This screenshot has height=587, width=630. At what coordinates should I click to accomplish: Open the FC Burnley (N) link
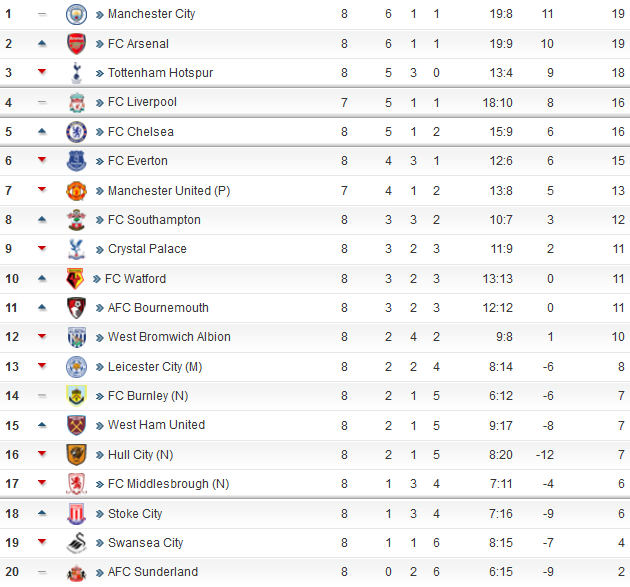pyautogui.click(x=148, y=396)
